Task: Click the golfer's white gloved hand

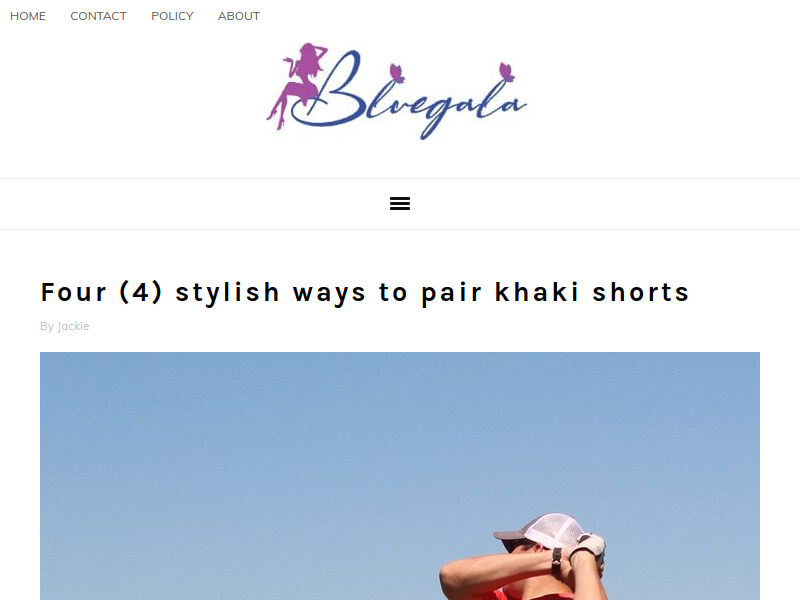Action: tap(588, 548)
